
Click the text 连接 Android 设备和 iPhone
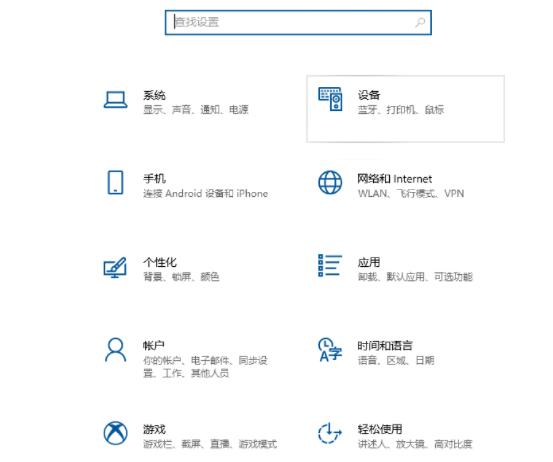tap(206, 193)
